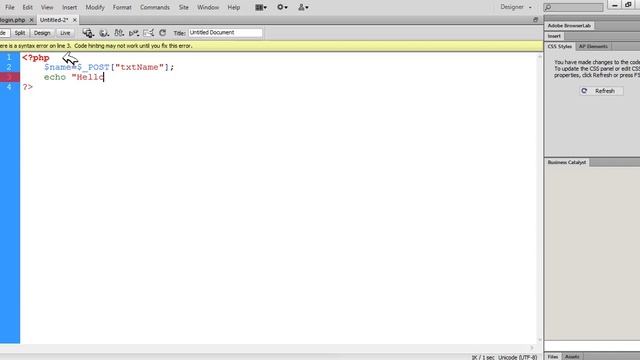
Task: Click the Multiscreen preview toolbar icon
Action: [88, 33]
